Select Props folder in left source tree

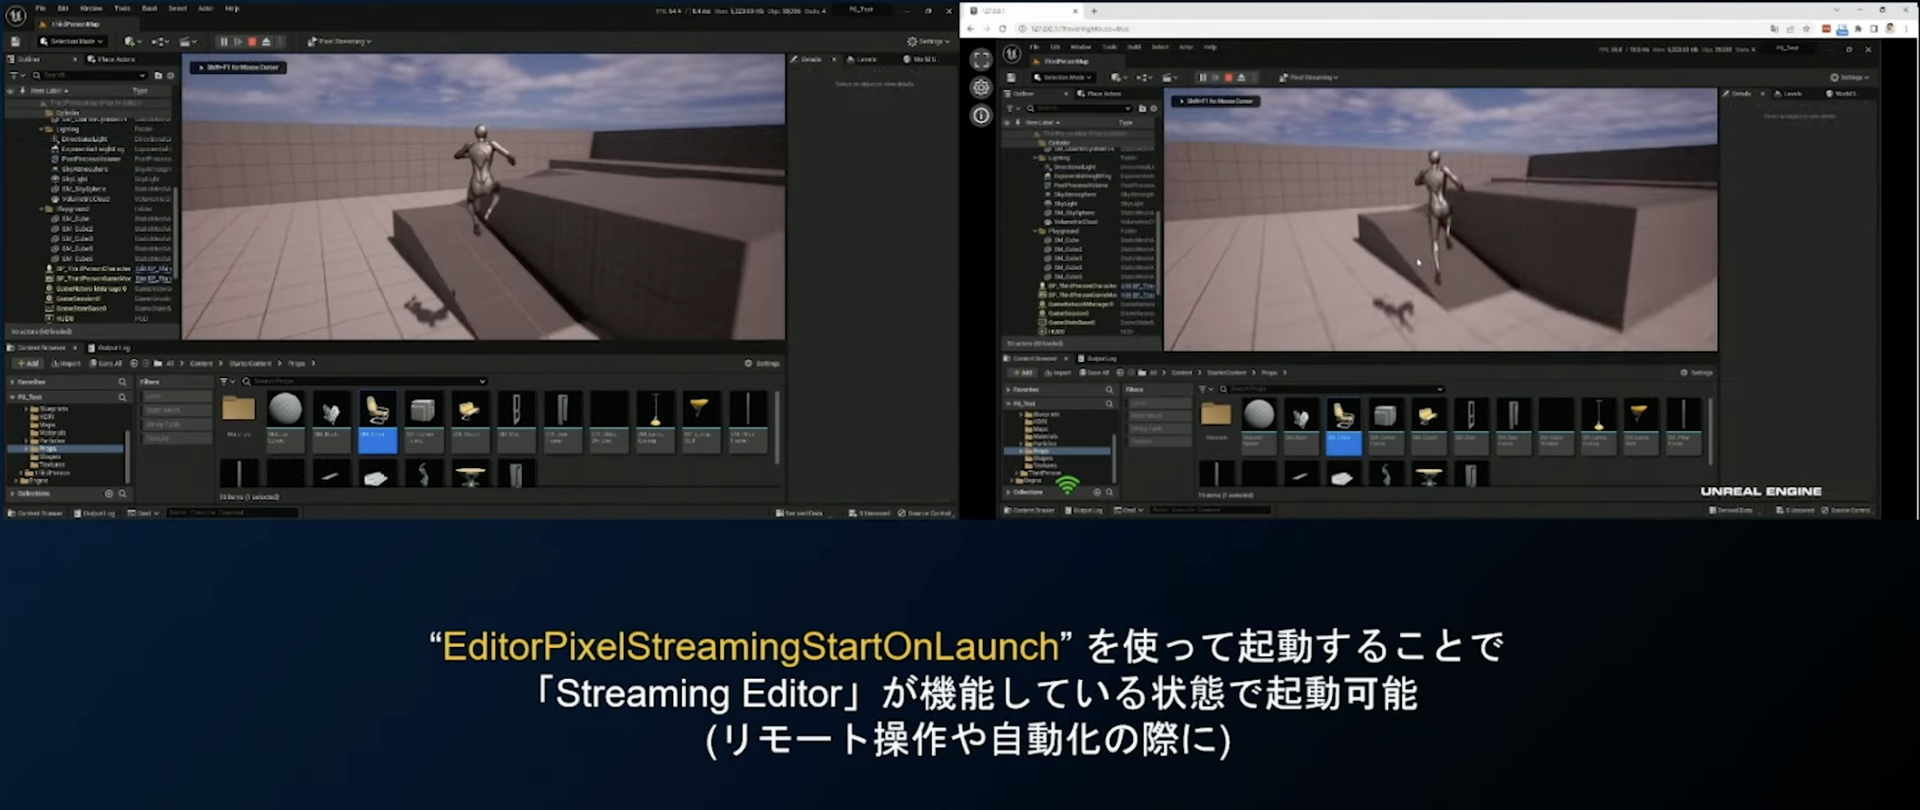(48, 449)
